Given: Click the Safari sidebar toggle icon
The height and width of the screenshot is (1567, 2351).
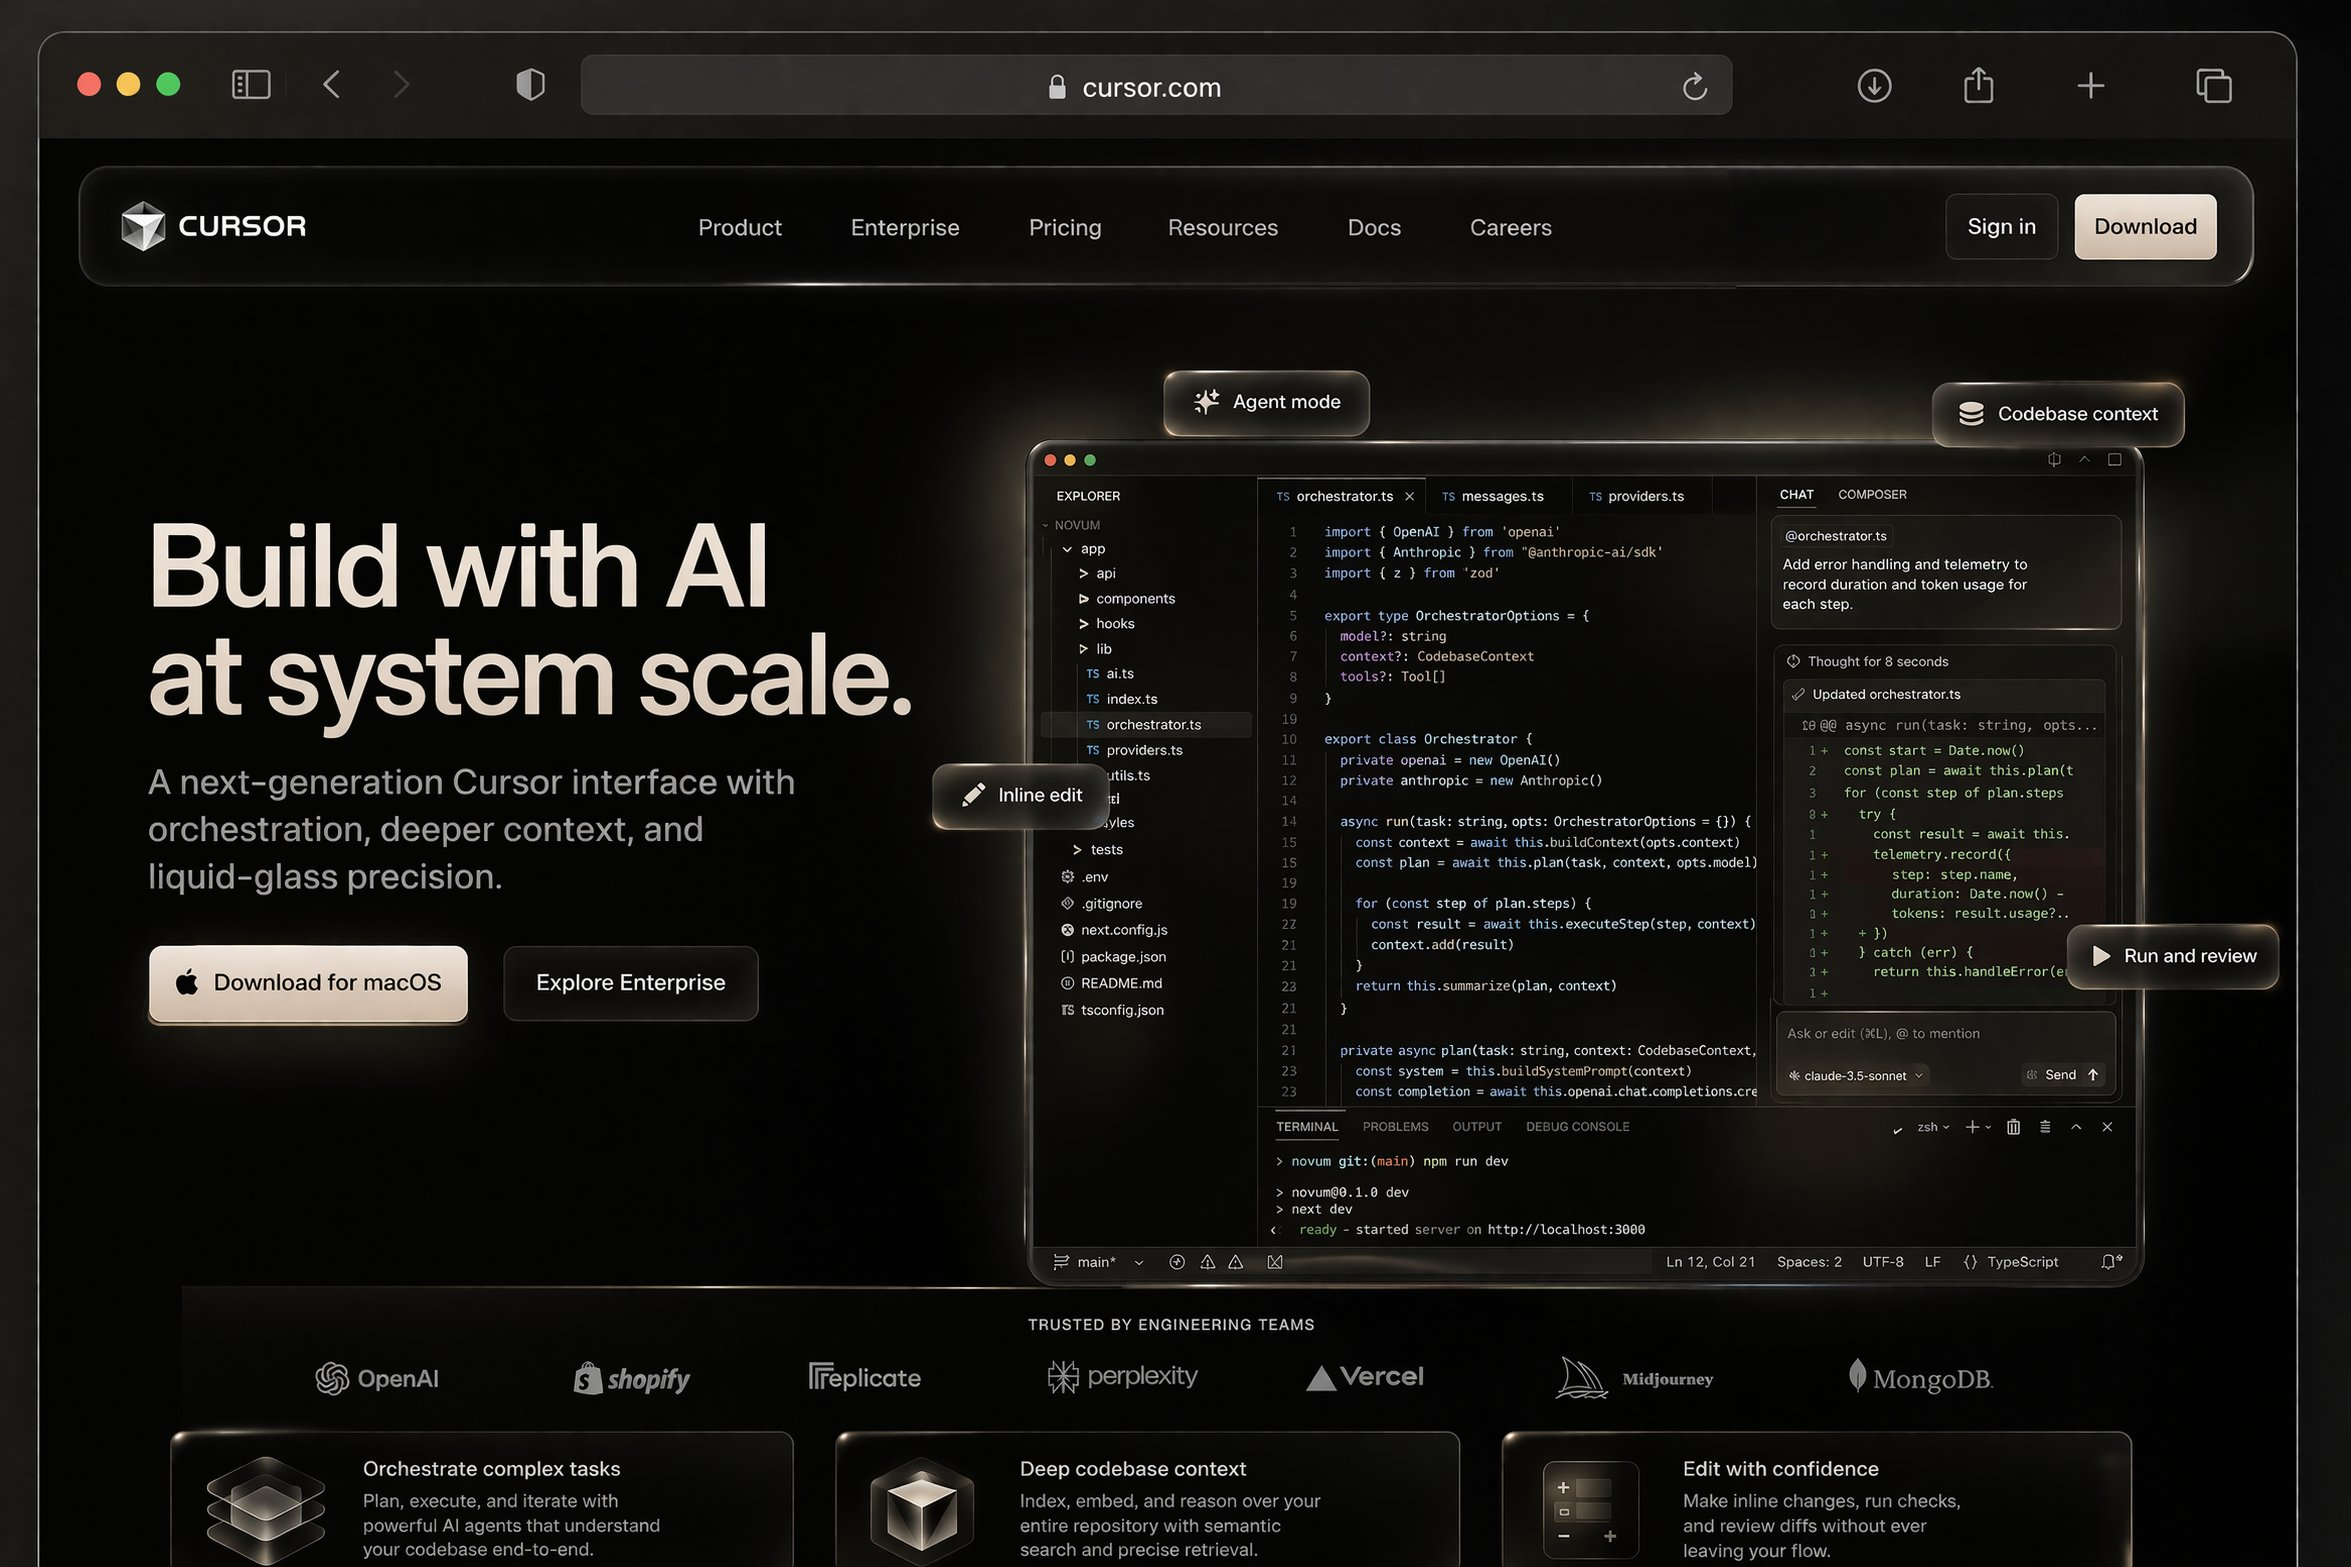Looking at the screenshot, I should 250,85.
